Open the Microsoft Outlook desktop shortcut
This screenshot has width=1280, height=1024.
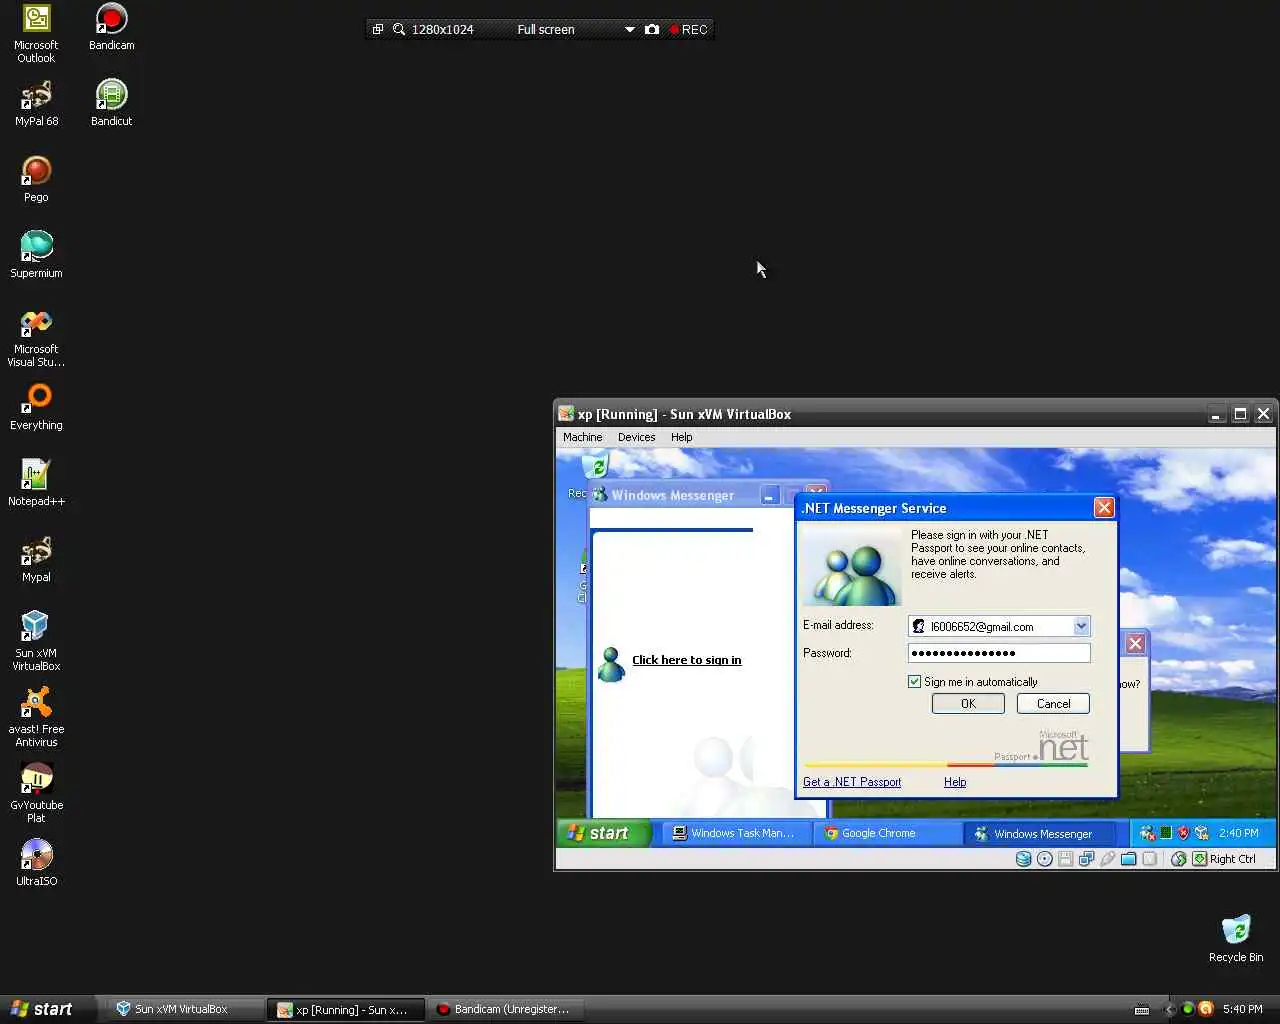pyautogui.click(x=36, y=33)
